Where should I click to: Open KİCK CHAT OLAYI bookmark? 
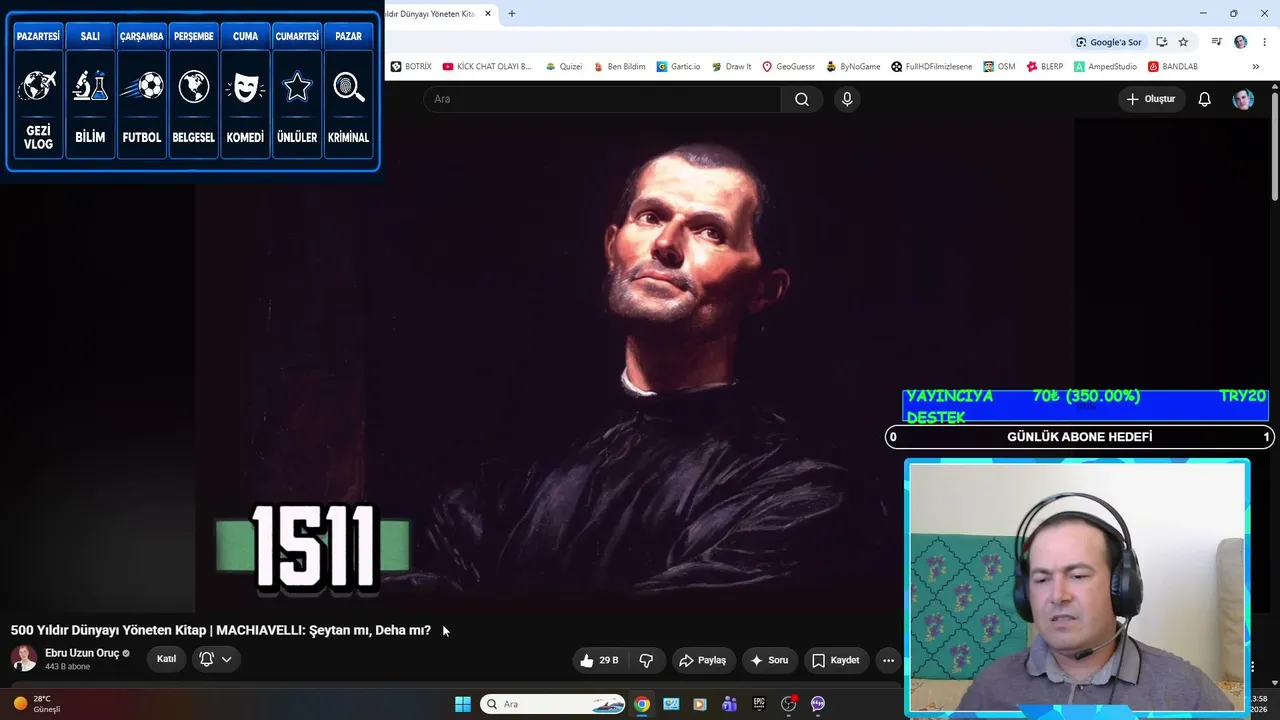487,67
